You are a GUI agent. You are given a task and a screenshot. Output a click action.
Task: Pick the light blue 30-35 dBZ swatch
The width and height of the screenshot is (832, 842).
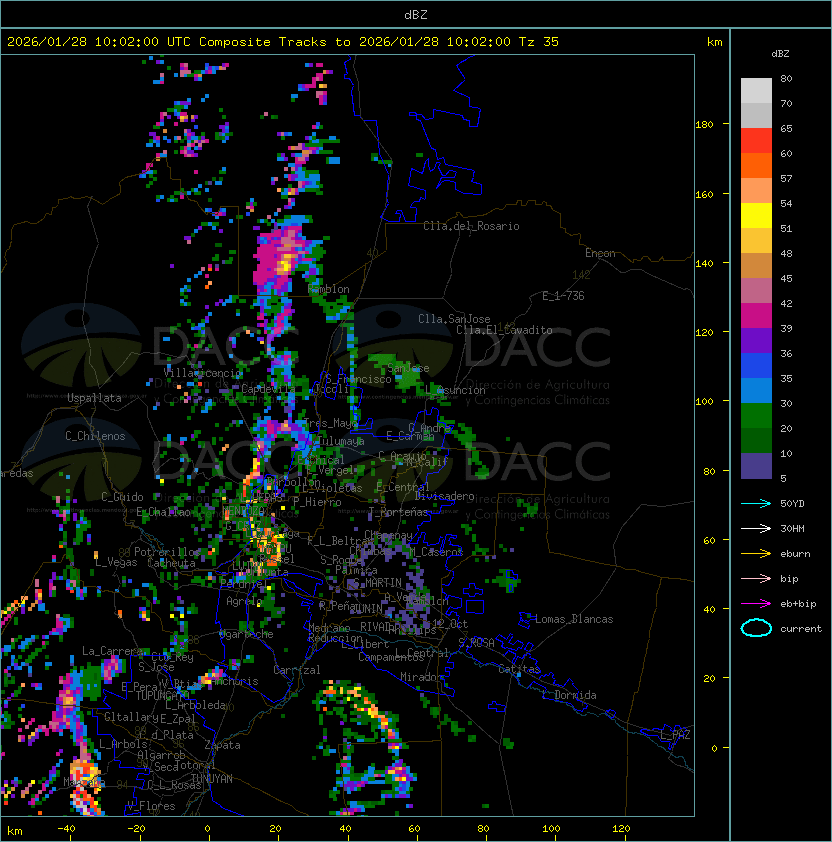tap(756, 391)
